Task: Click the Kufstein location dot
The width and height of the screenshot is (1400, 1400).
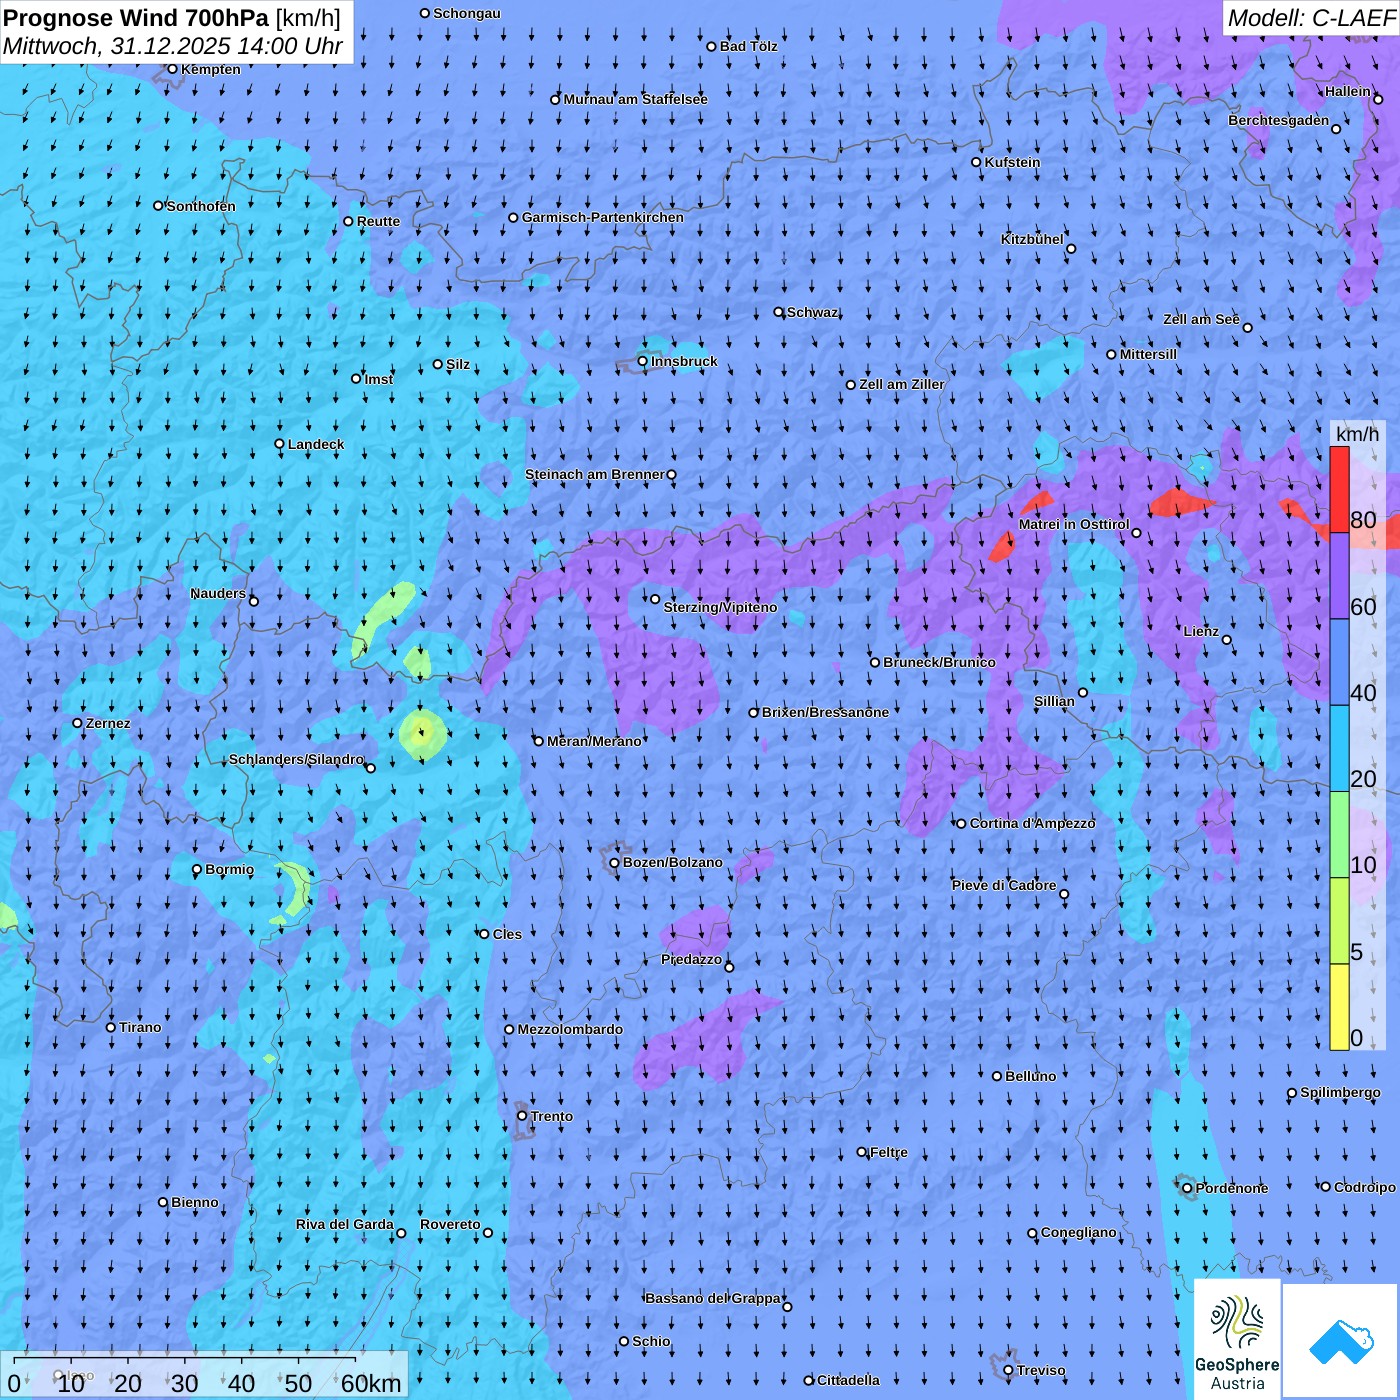Action: 977,162
